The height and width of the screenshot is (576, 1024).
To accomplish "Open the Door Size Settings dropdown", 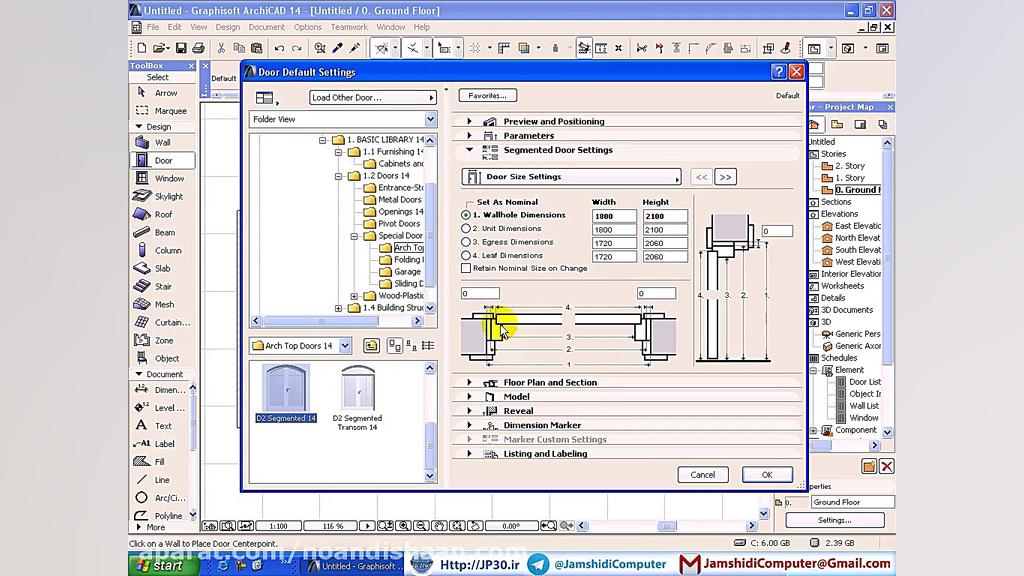I will 571,177.
